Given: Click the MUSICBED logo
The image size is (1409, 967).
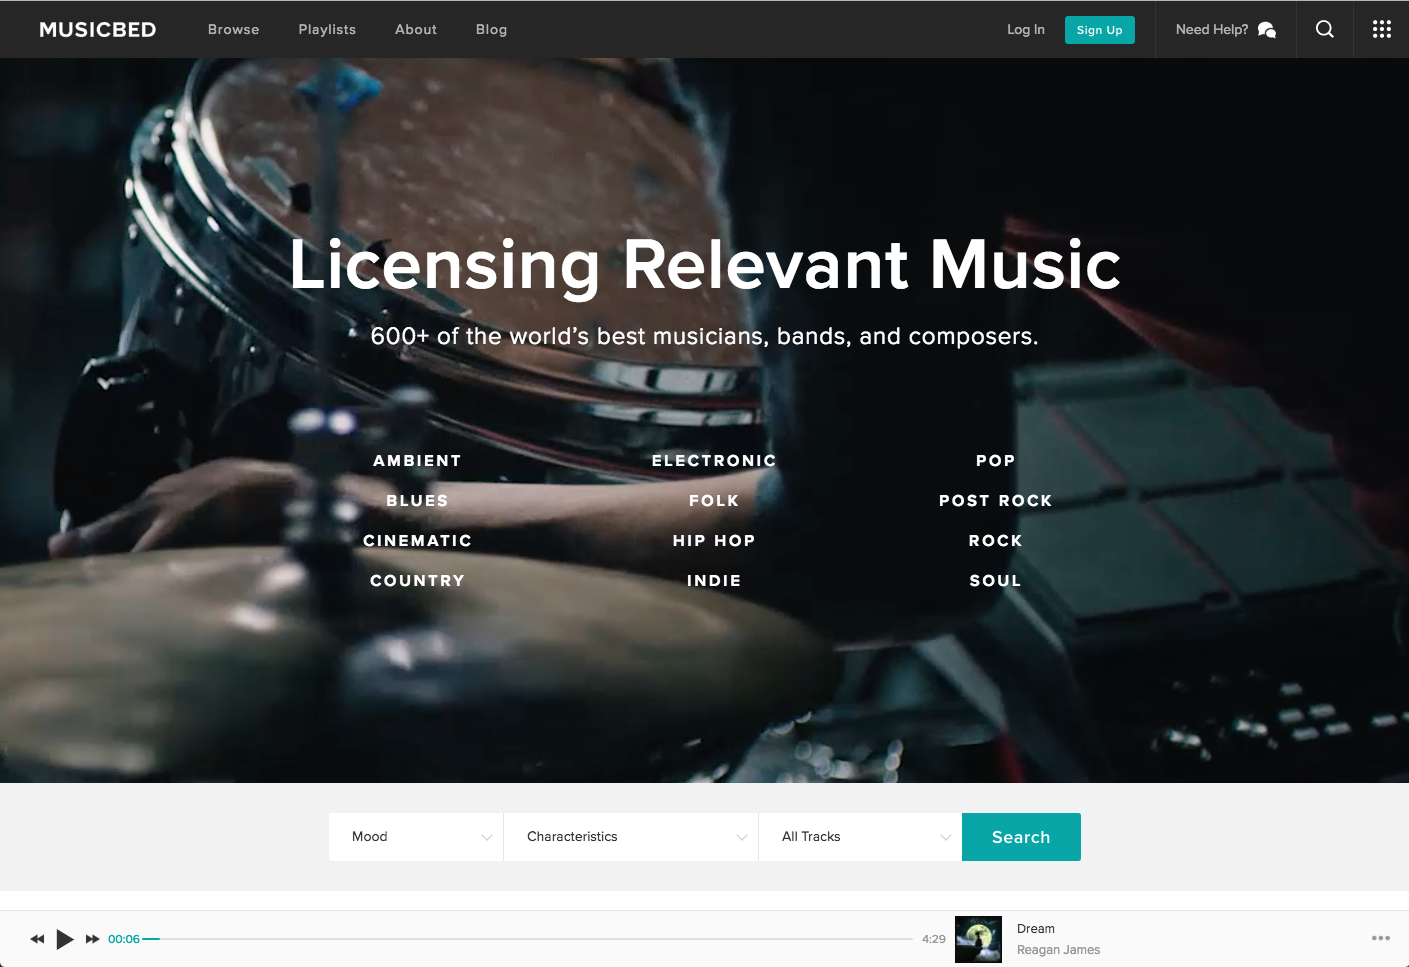Looking at the screenshot, I should tap(97, 29).
